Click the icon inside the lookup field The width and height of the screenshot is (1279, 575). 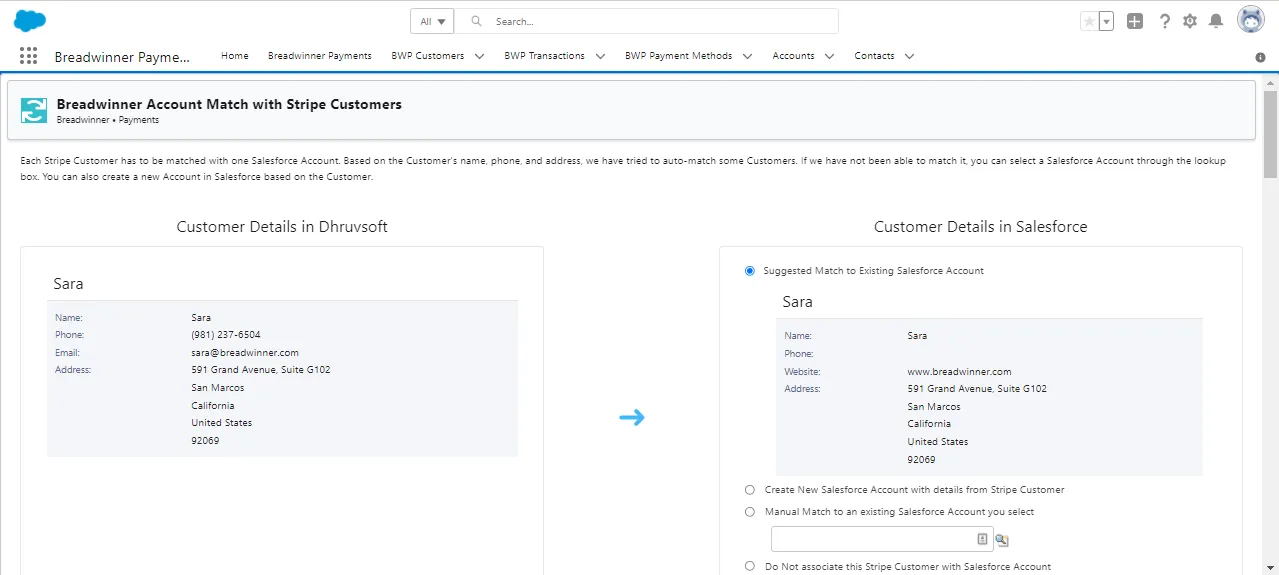tap(982, 539)
